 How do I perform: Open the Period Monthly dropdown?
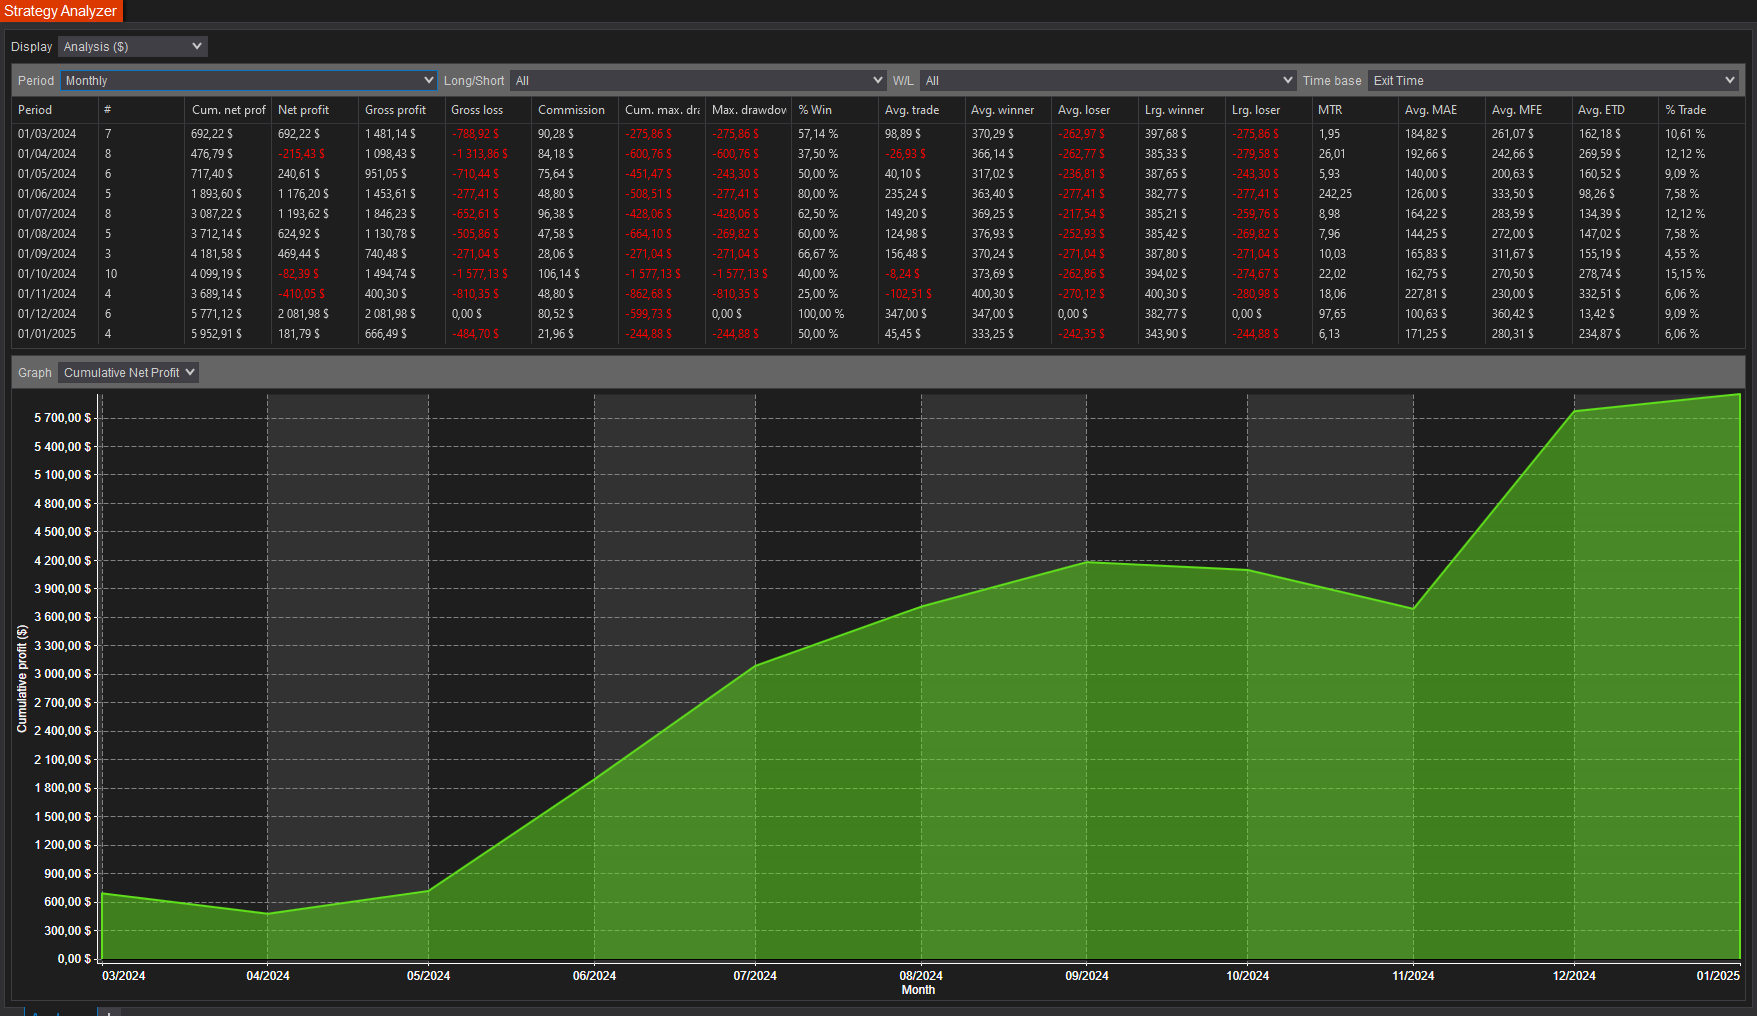coord(248,81)
